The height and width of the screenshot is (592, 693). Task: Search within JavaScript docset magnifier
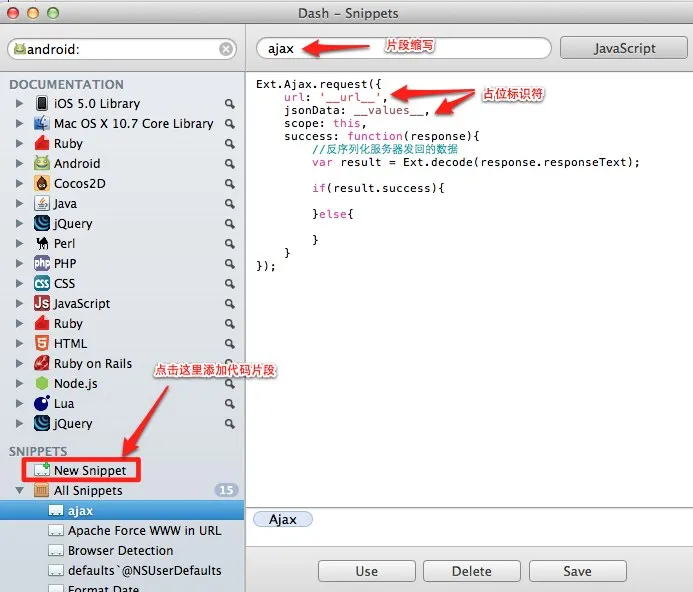(x=229, y=304)
